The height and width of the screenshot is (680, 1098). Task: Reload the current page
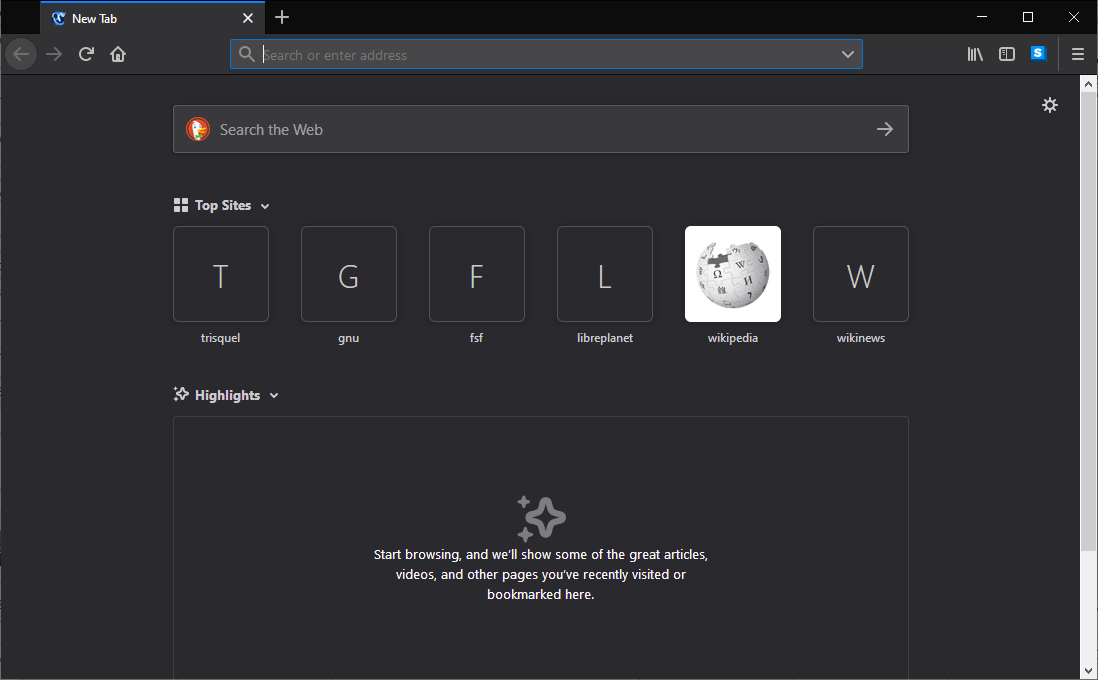(86, 54)
